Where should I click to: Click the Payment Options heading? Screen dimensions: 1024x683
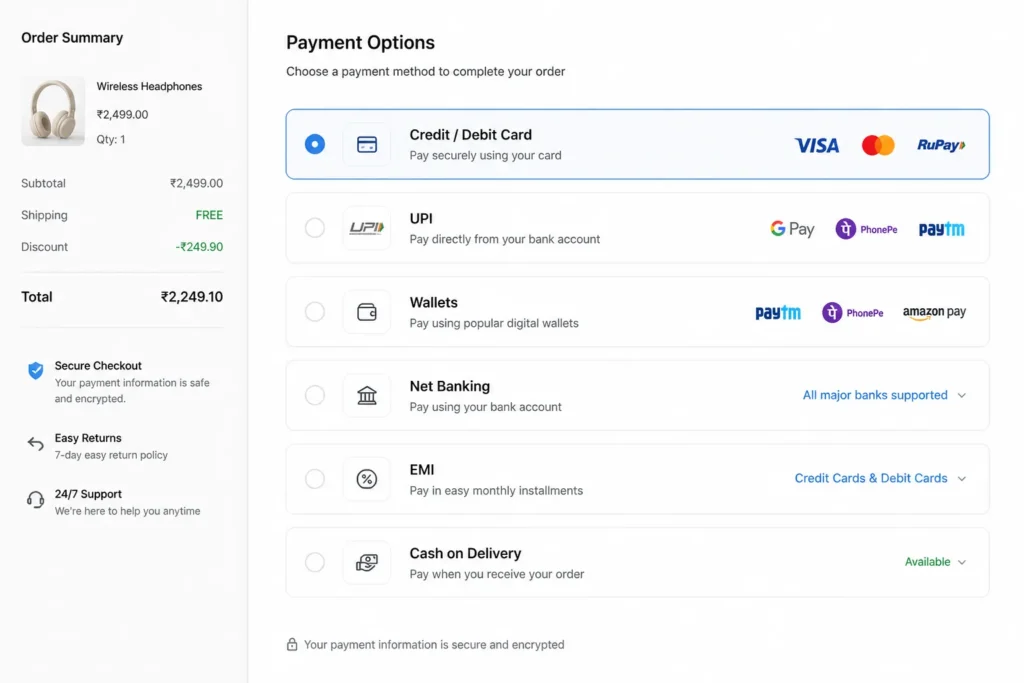click(360, 42)
